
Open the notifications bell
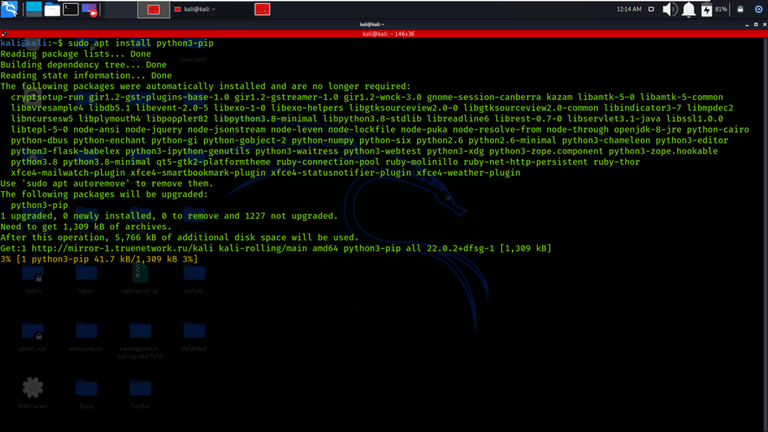pyautogui.click(x=689, y=9)
